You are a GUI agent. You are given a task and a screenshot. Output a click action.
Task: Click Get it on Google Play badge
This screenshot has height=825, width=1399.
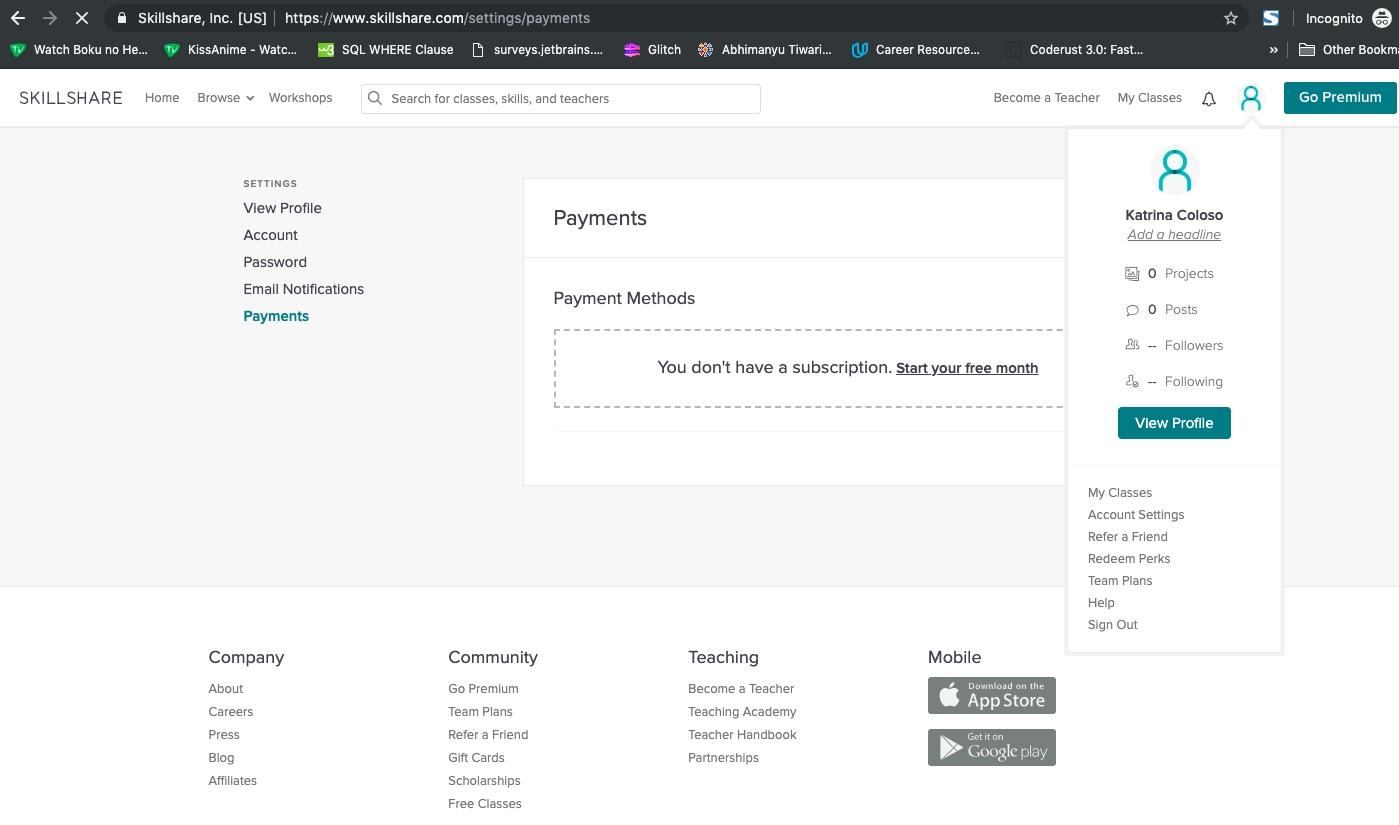pyautogui.click(x=991, y=748)
